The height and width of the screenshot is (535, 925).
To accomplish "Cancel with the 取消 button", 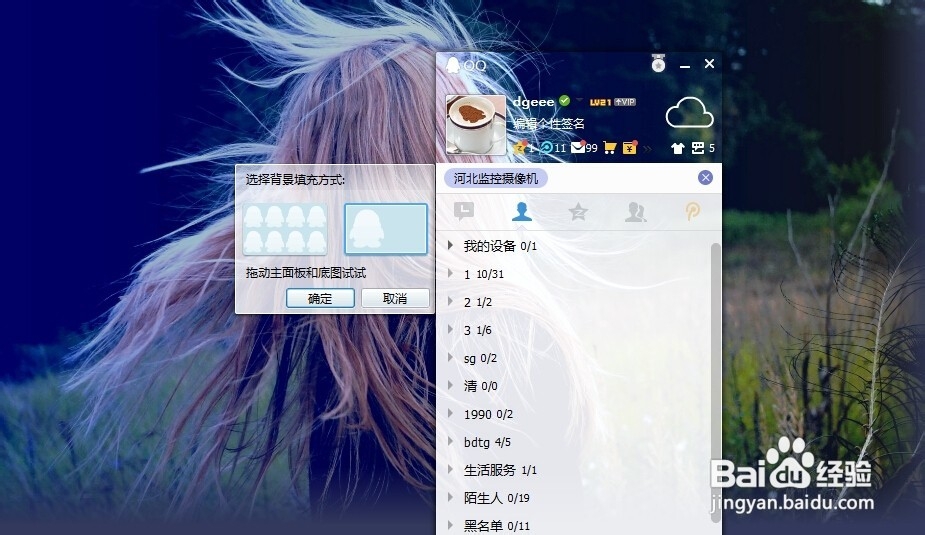I will click(x=395, y=298).
